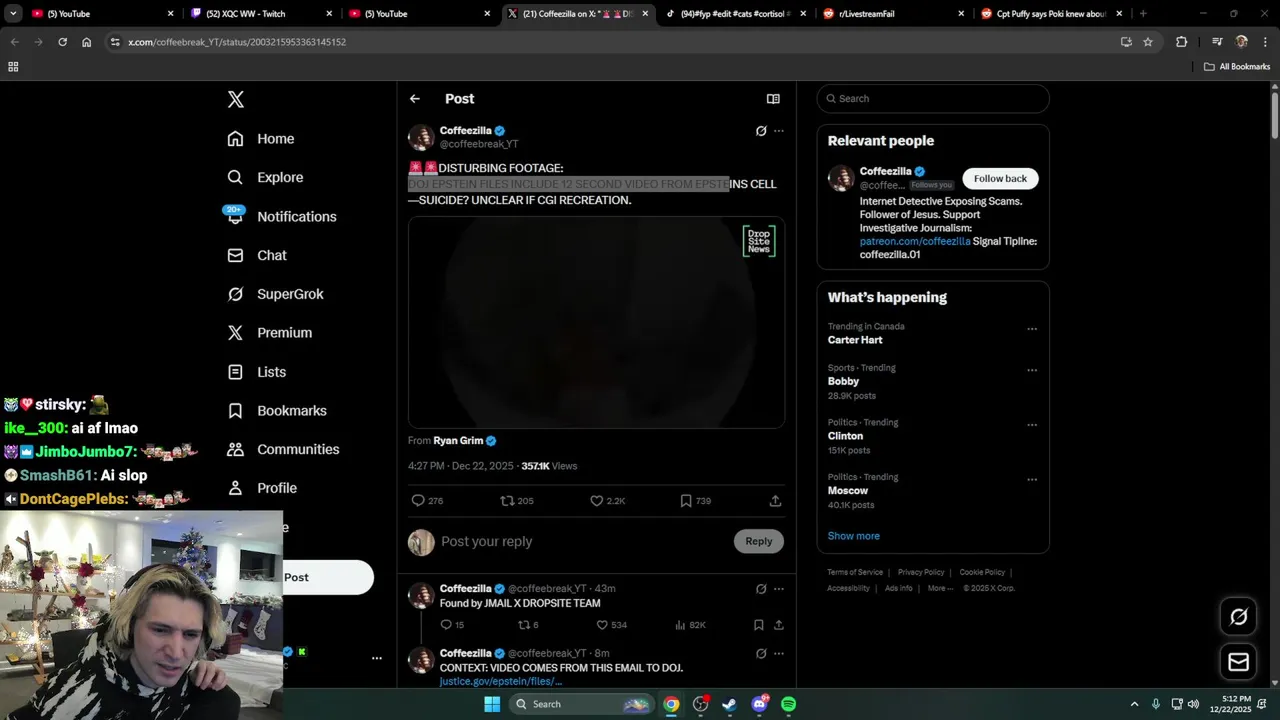The image size is (1280, 720).
Task: Open more options for Bobby trend
Action: pyautogui.click(x=1032, y=370)
